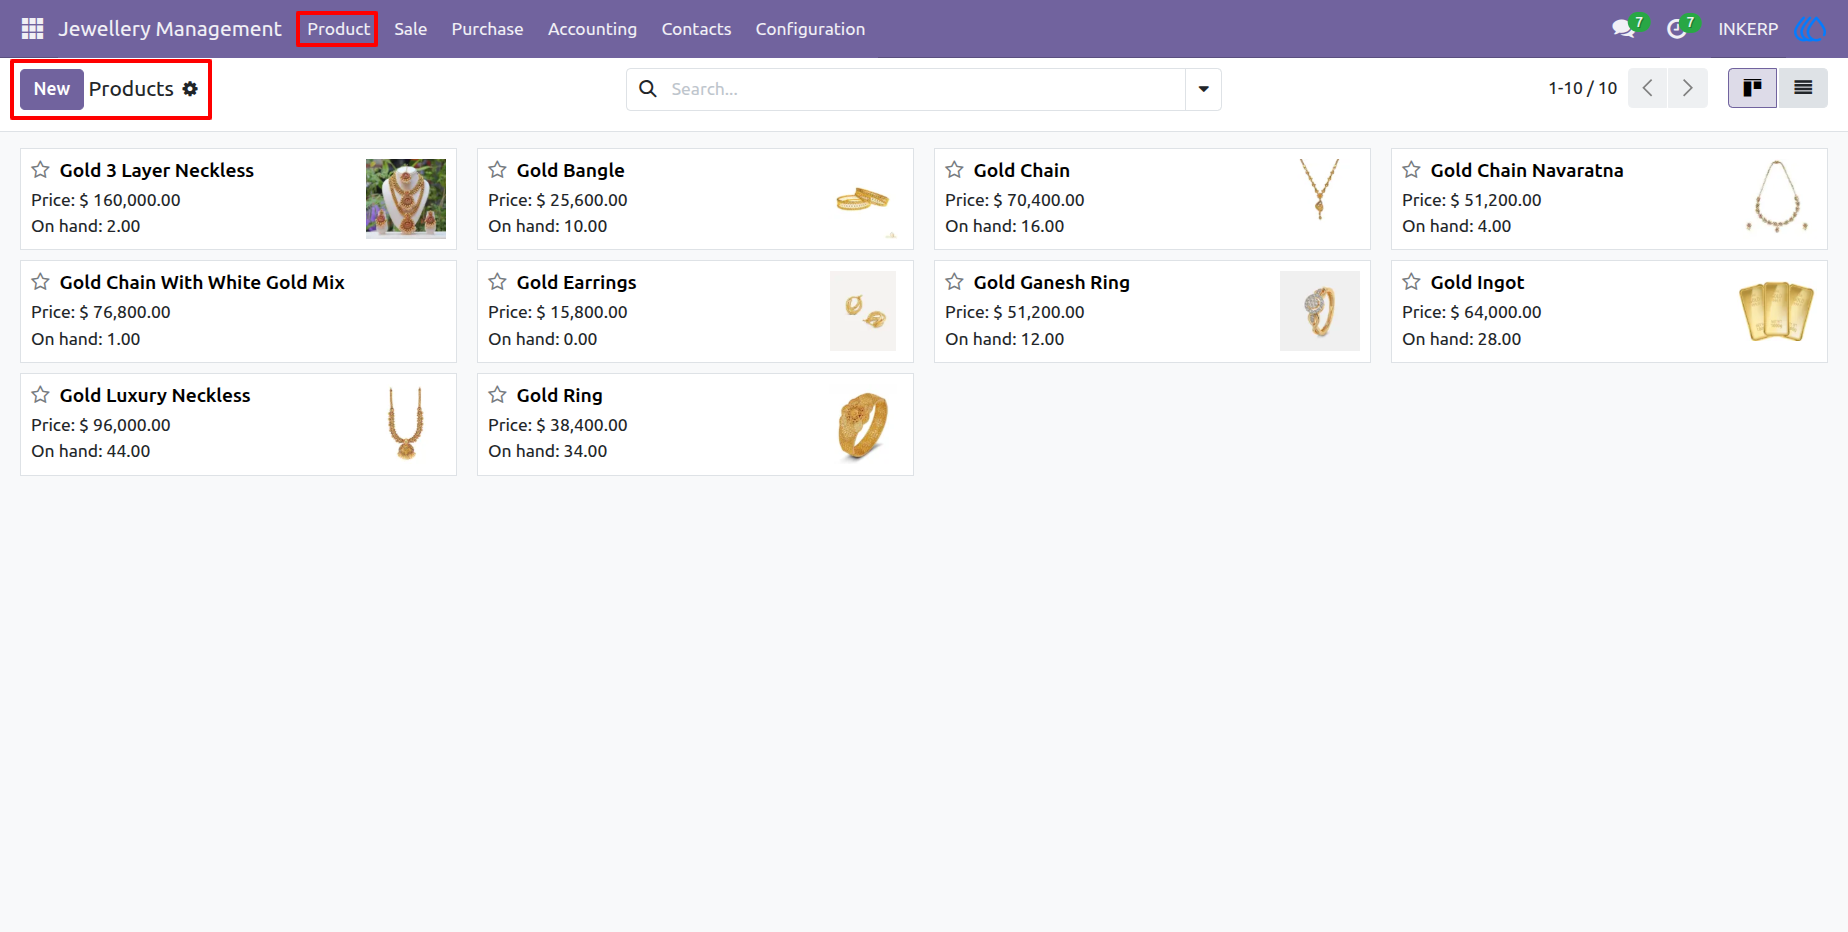Favorite Gold 3 Layer Neckless star
This screenshot has width=1848, height=932.
(x=40, y=170)
